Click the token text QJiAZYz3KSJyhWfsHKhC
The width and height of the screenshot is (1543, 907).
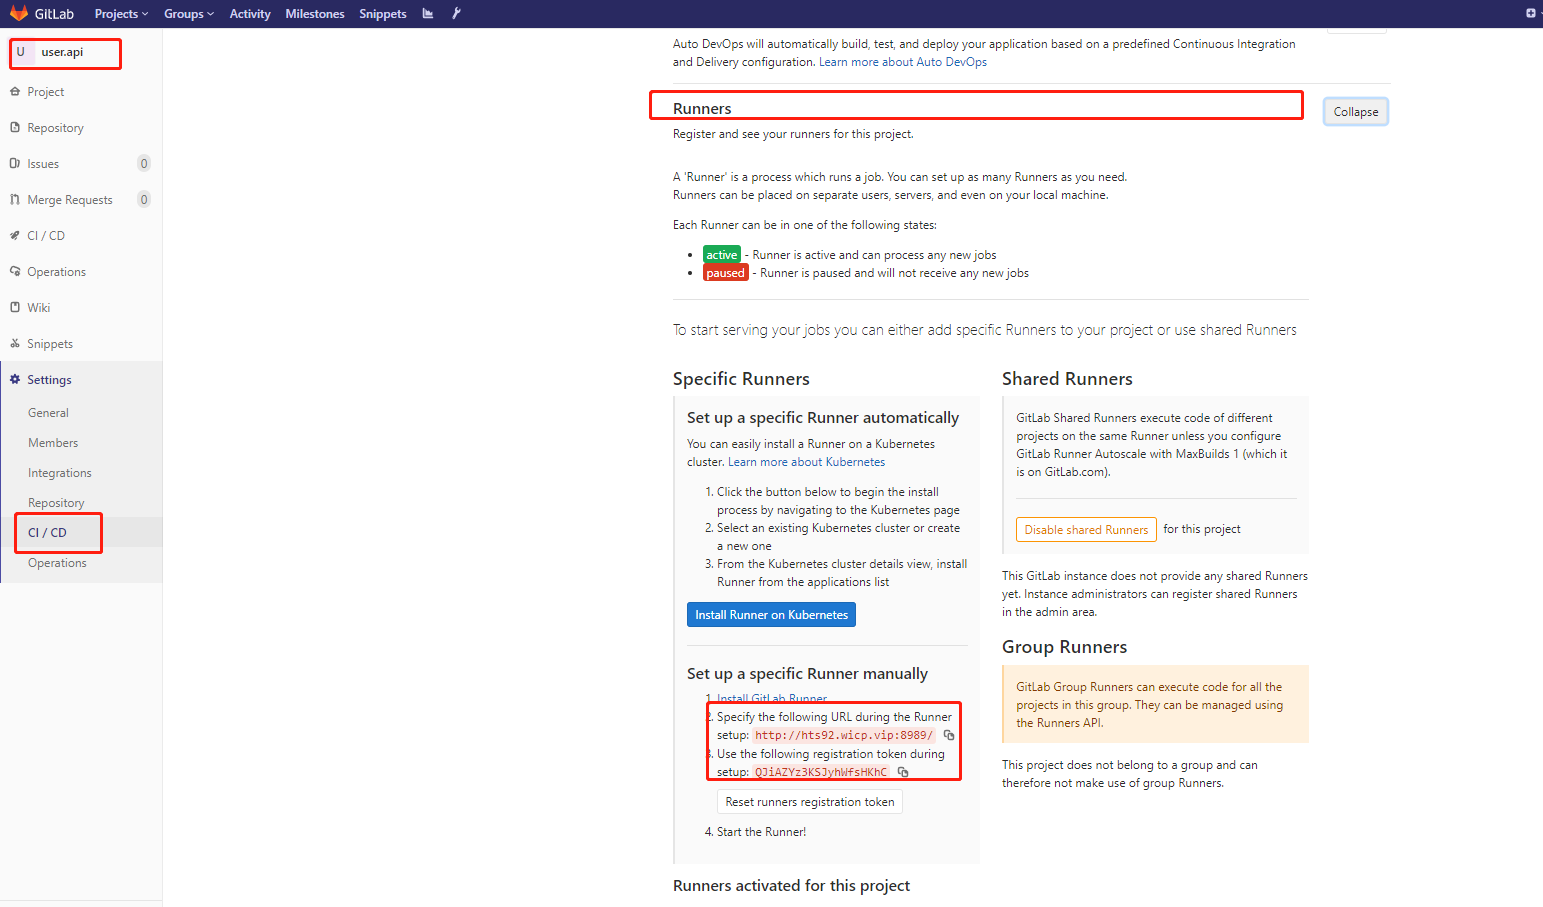point(821,772)
